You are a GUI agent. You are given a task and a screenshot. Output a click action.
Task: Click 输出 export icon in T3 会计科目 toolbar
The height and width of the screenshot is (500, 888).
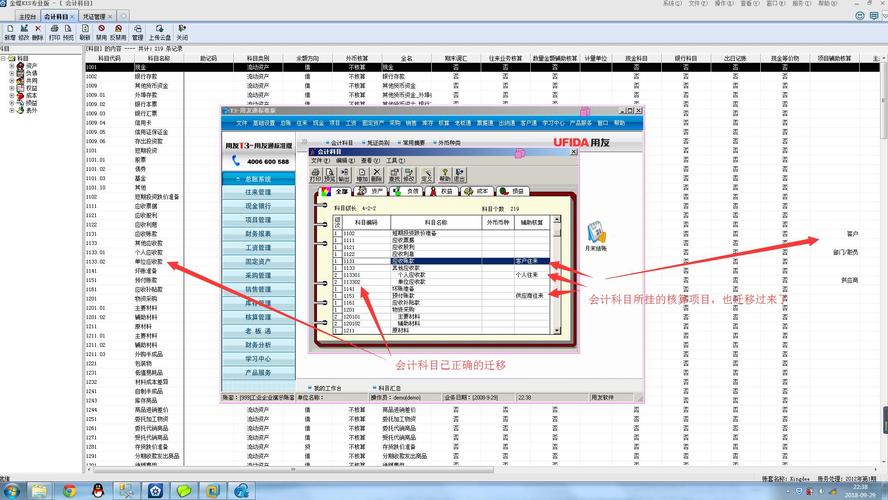(344, 175)
